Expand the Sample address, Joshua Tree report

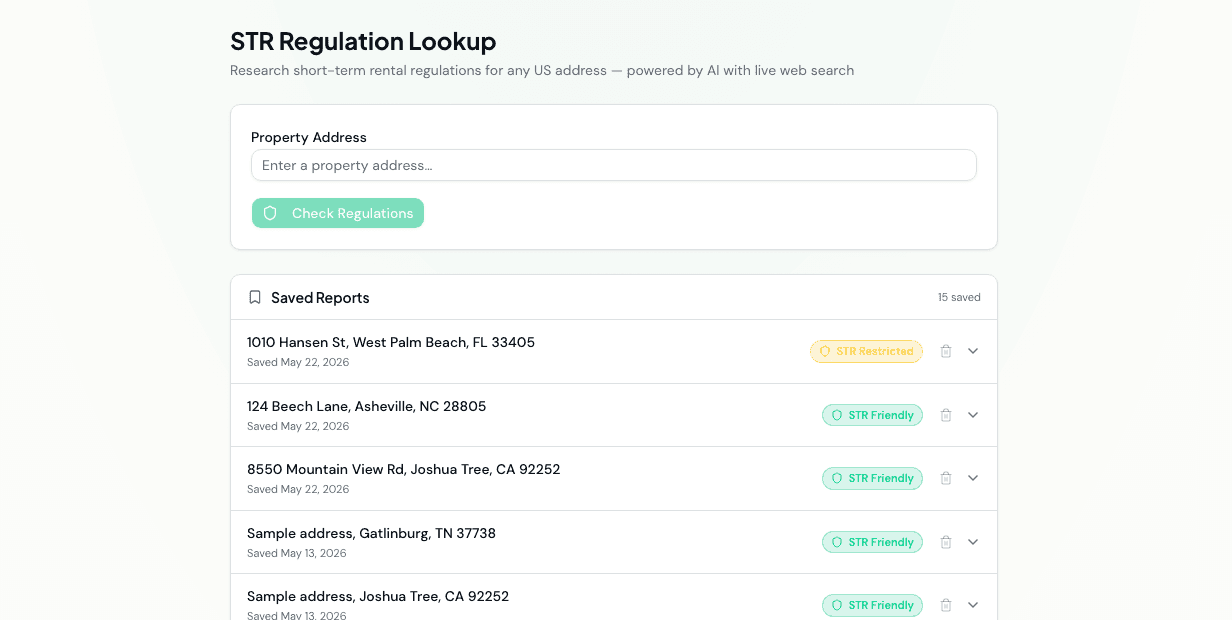973,605
